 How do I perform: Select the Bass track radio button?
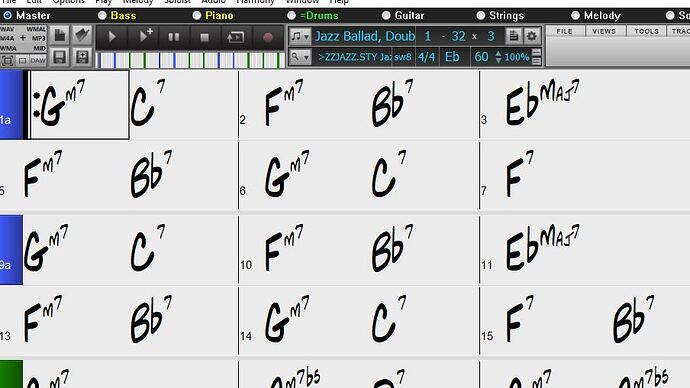102,15
